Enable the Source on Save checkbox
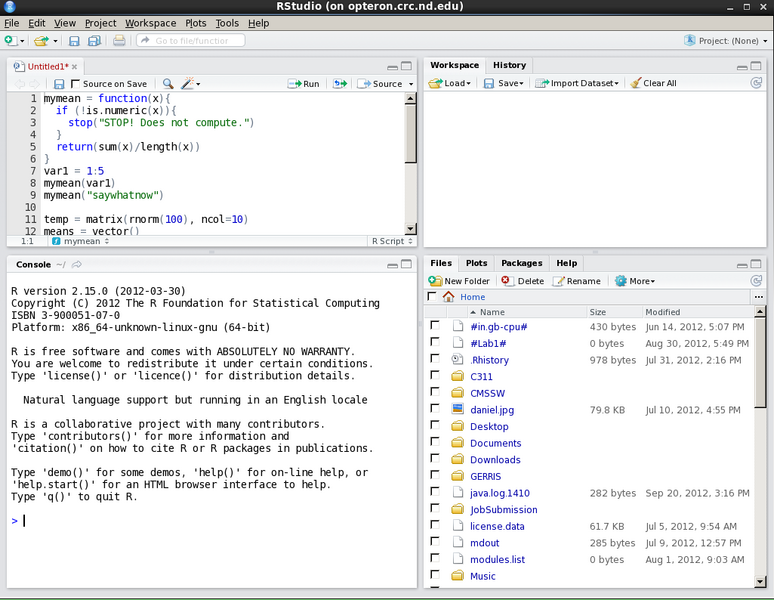This screenshot has height=600, width=774. [x=76, y=84]
